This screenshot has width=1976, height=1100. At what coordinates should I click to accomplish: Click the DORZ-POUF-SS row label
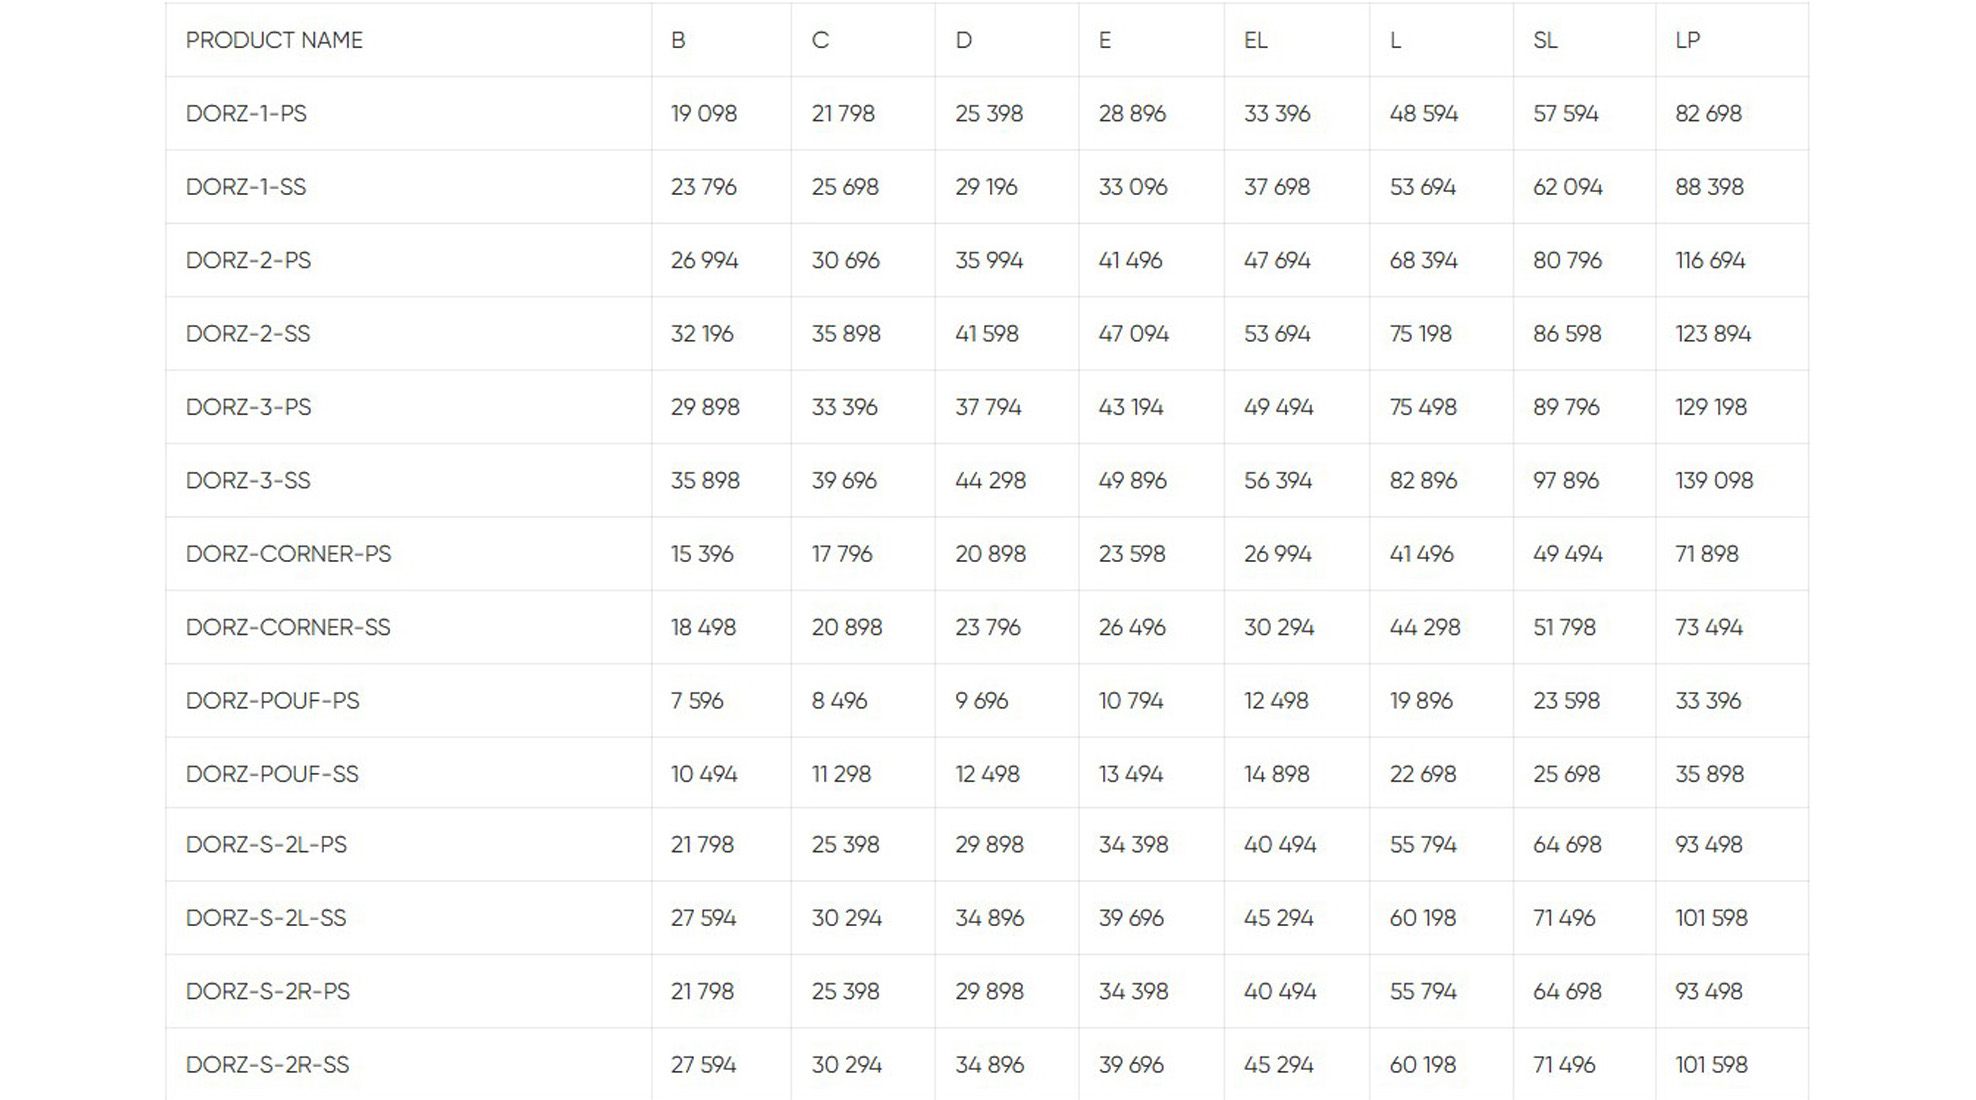[272, 774]
